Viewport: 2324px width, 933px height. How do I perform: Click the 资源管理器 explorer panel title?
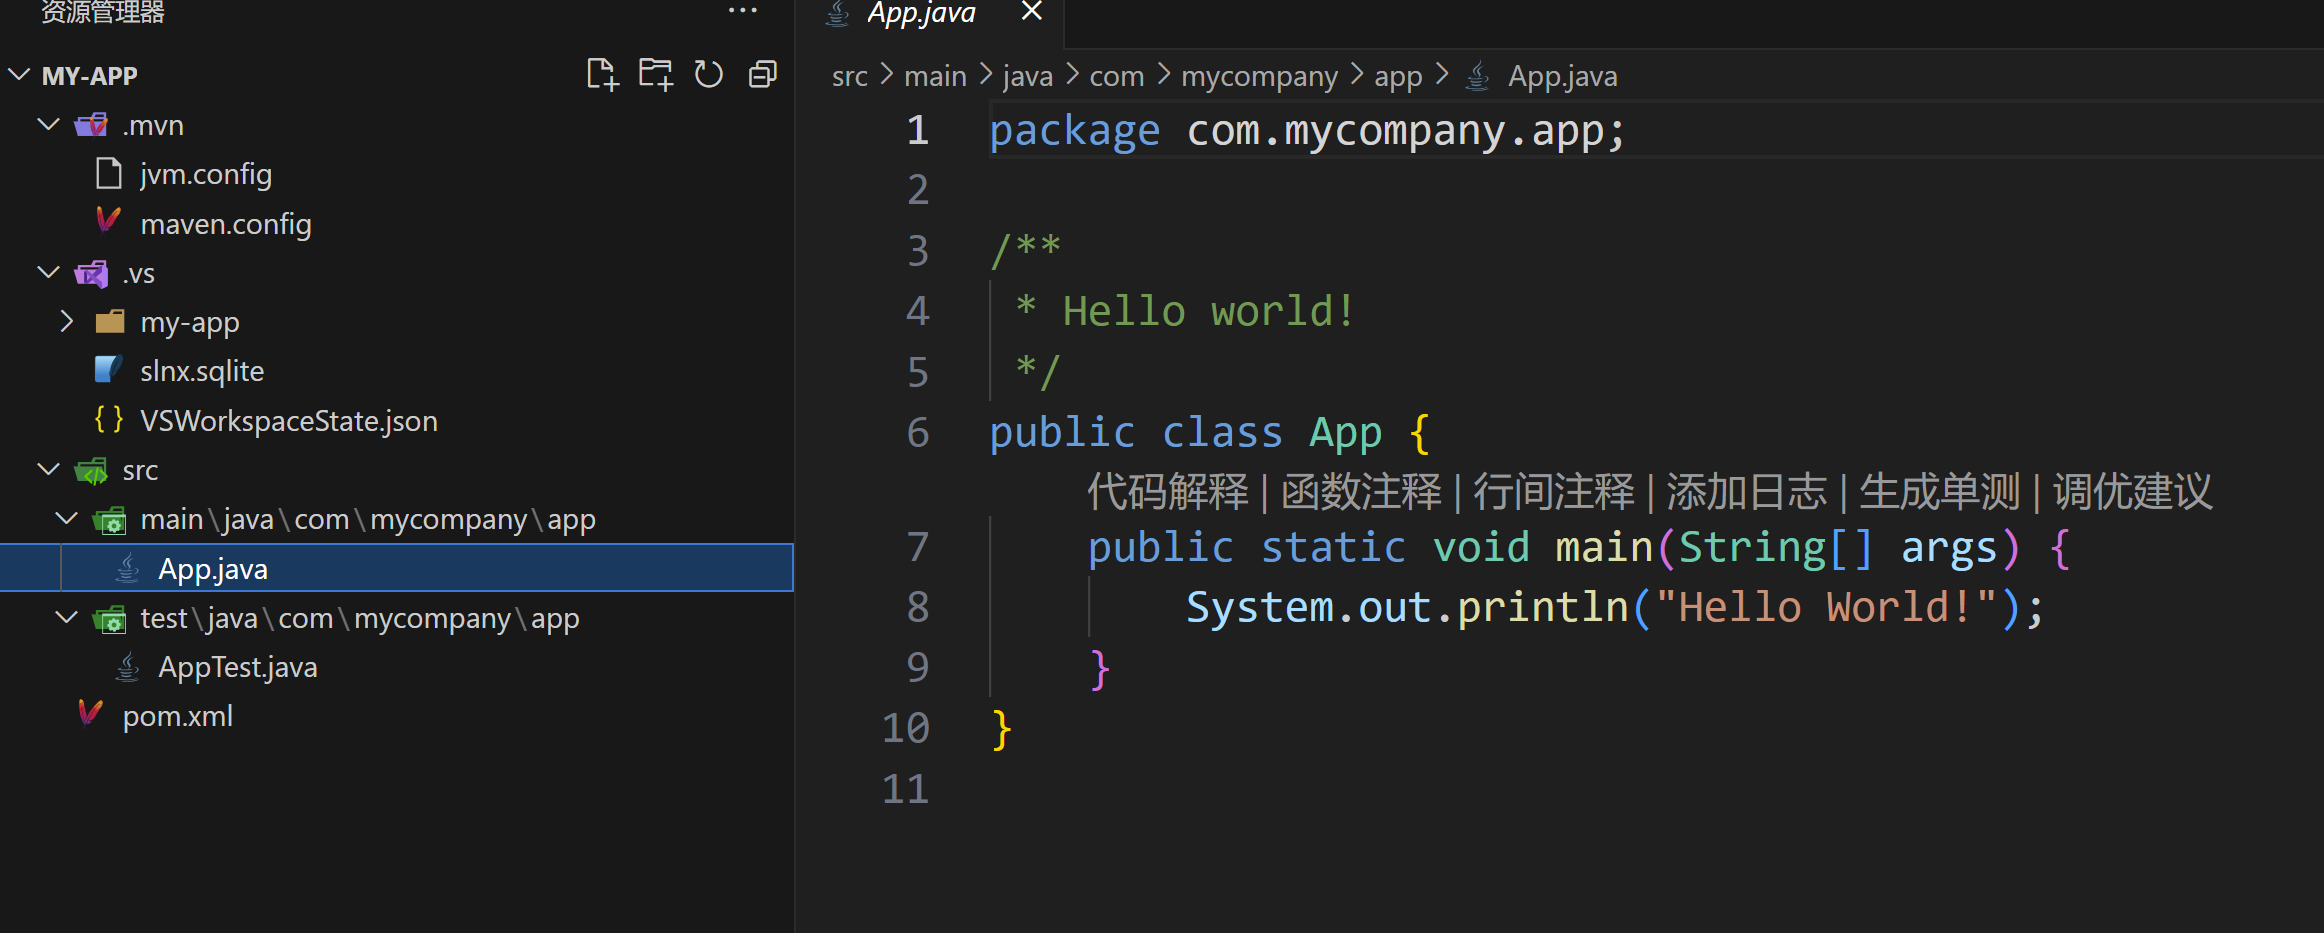(x=103, y=12)
